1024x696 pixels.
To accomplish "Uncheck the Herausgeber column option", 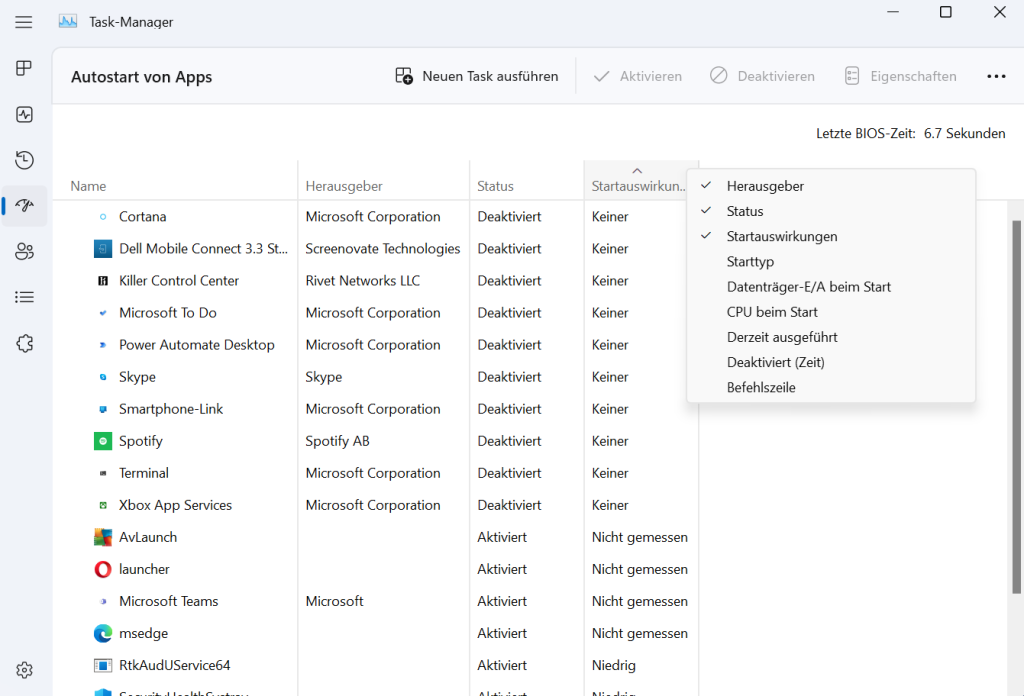I will tap(831, 186).
